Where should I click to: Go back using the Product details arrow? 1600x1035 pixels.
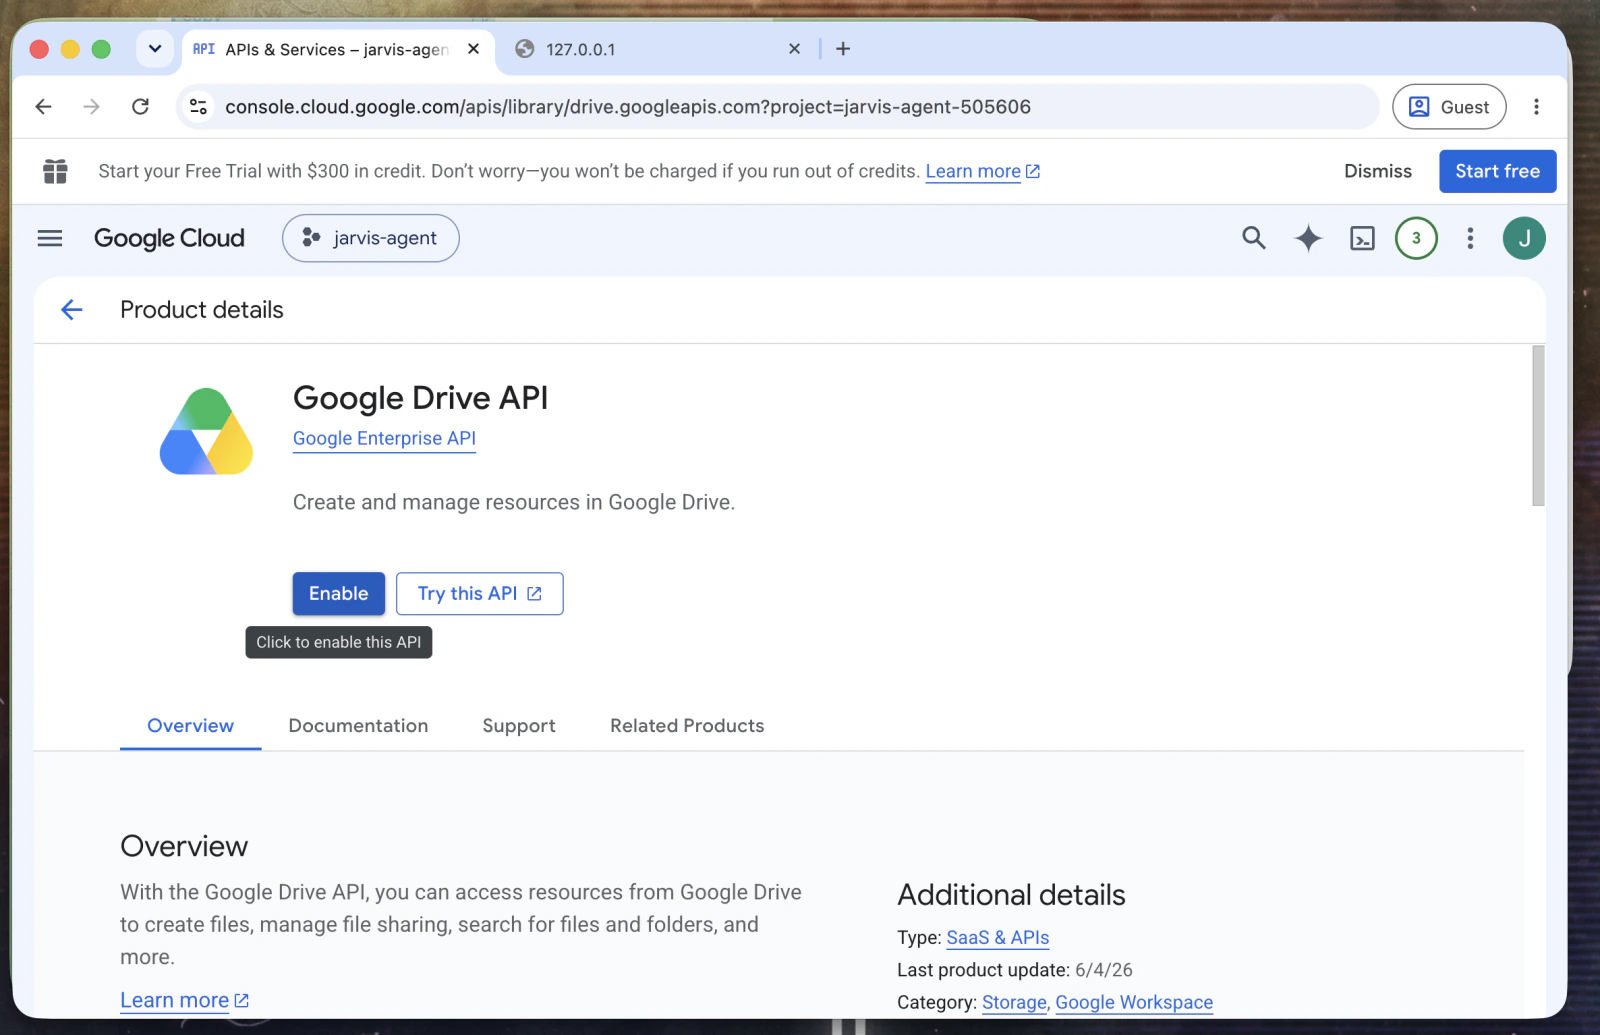coord(72,310)
